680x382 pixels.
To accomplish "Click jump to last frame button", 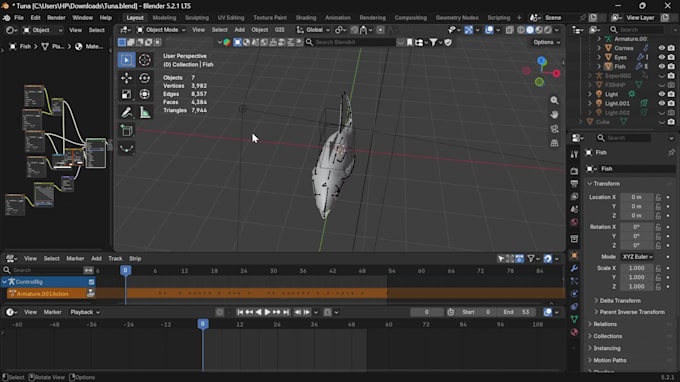I will (286, 312).
